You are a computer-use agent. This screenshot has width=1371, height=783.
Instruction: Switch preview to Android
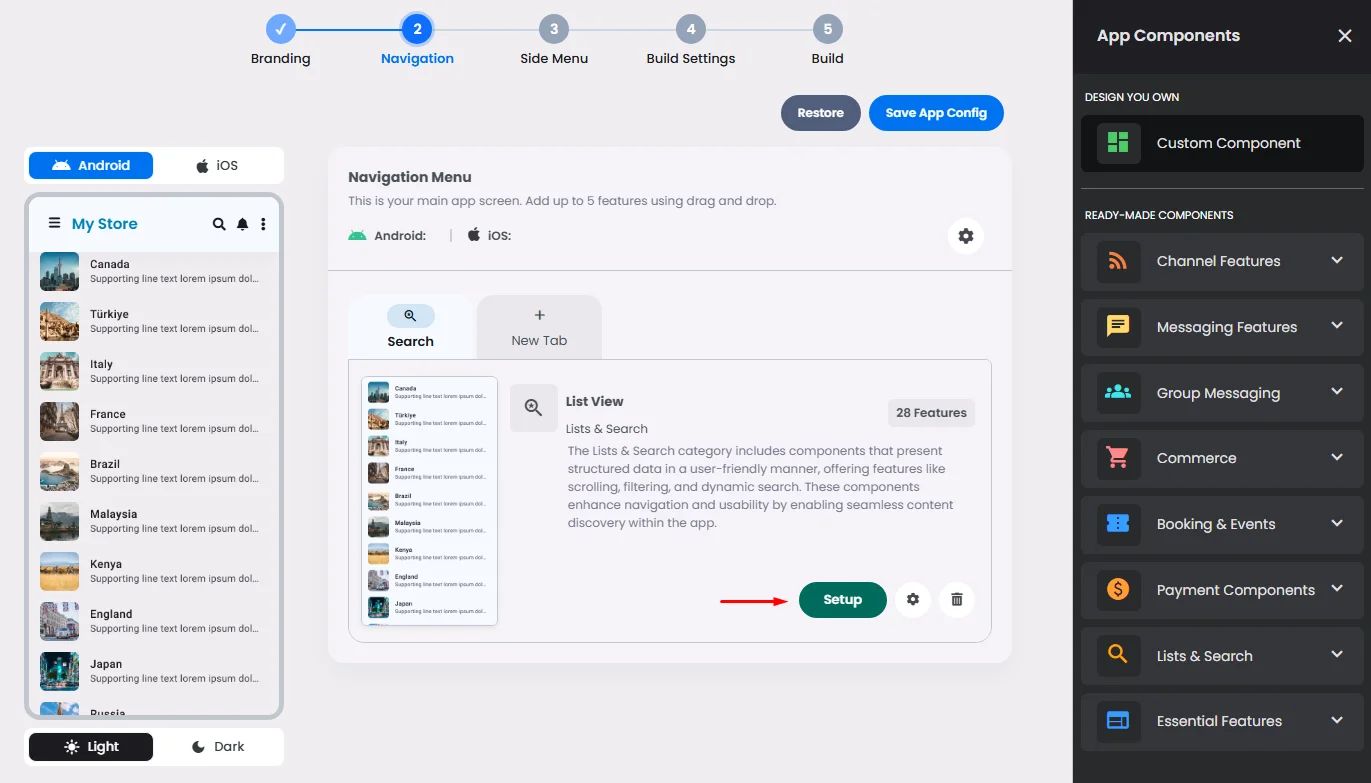(x=91, y=165)
